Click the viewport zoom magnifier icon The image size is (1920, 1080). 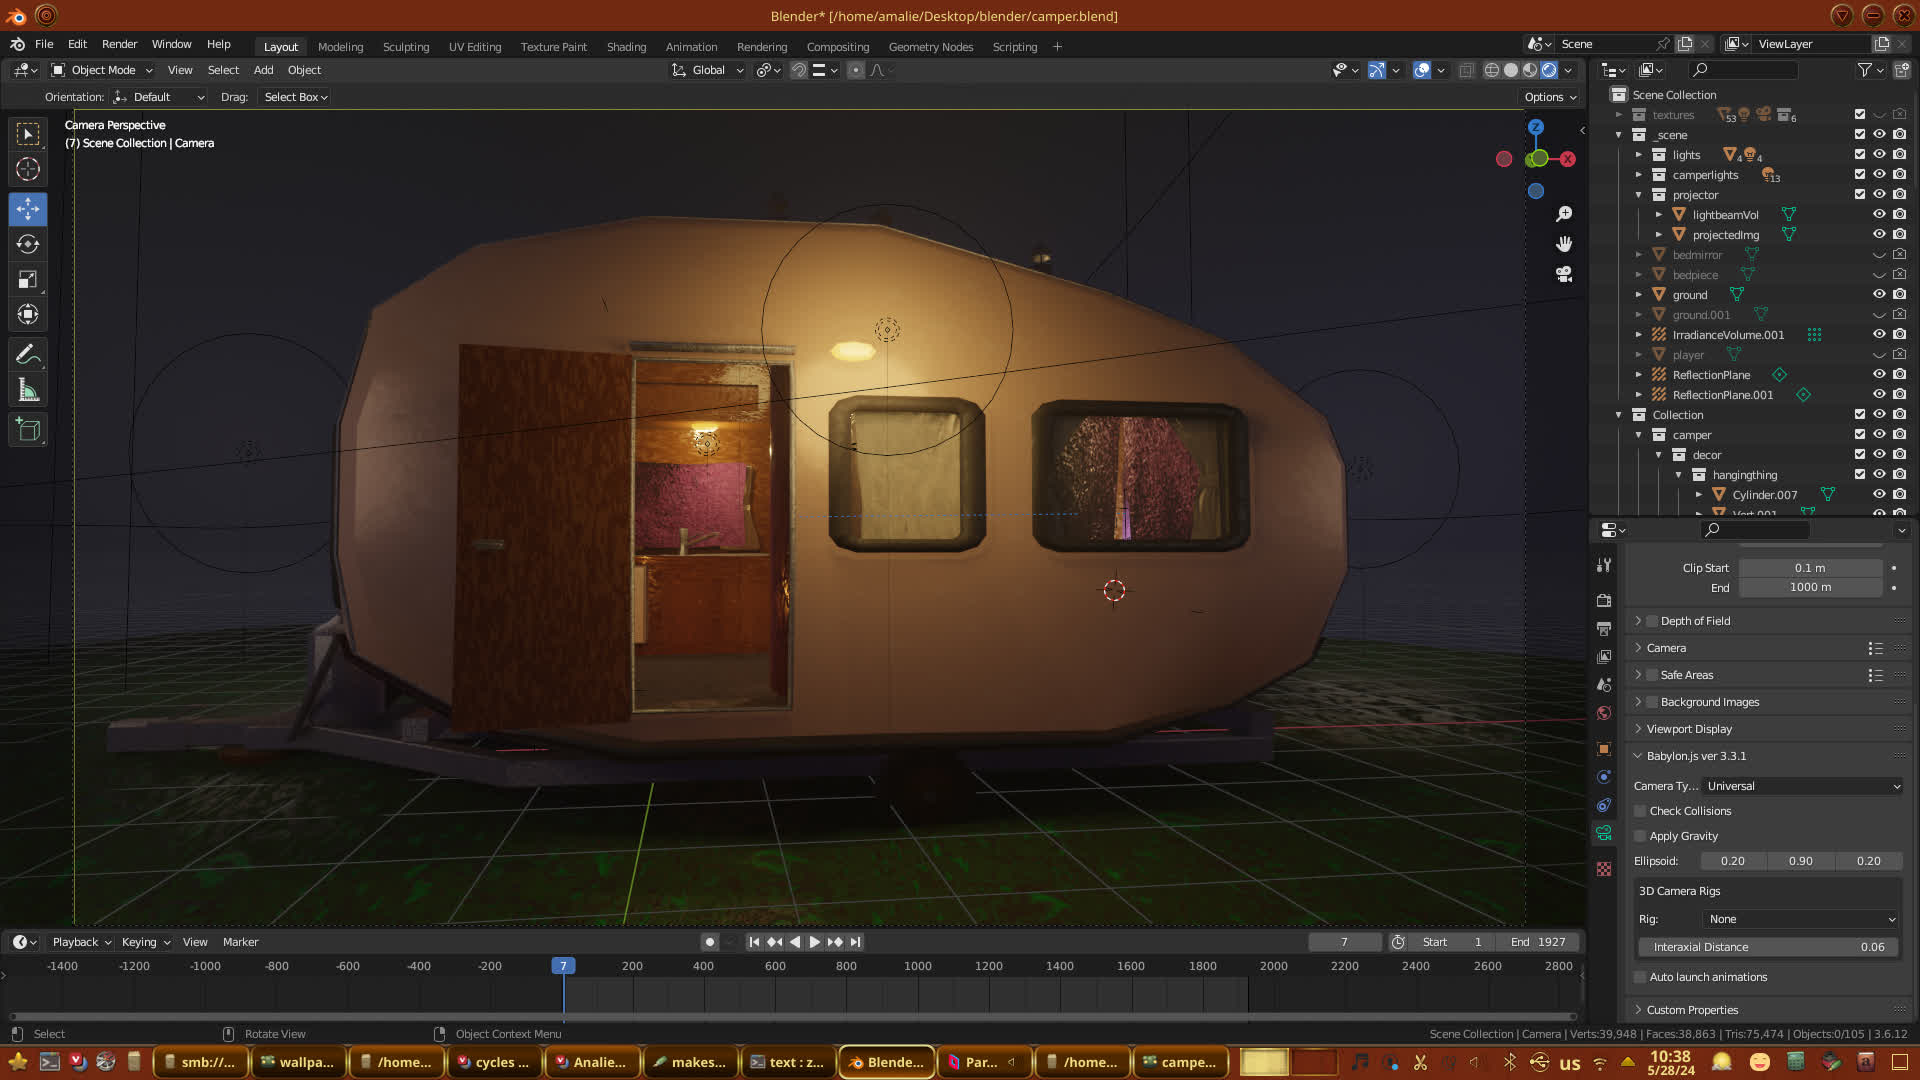click(1564, 214)
